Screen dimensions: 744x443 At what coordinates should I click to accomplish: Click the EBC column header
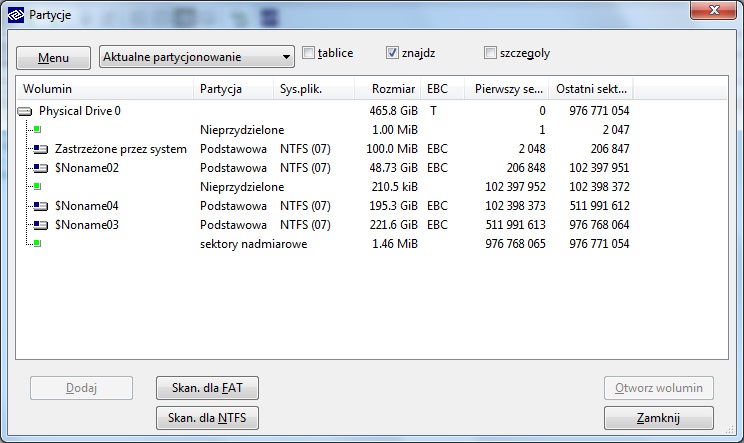point(442,89)
